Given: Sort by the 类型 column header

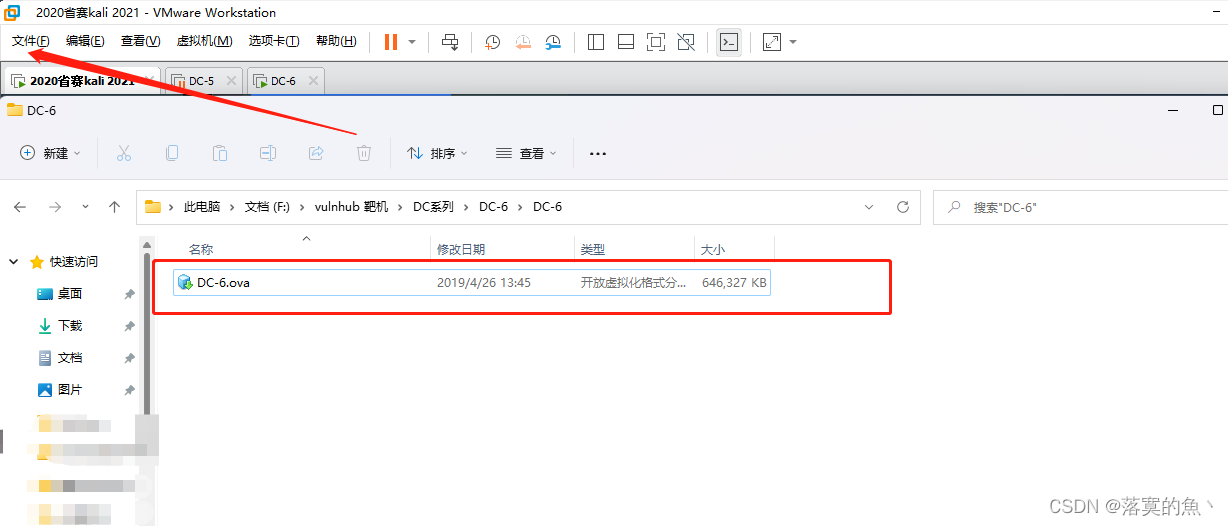Looking at the screenshot, I should point(593,250).
